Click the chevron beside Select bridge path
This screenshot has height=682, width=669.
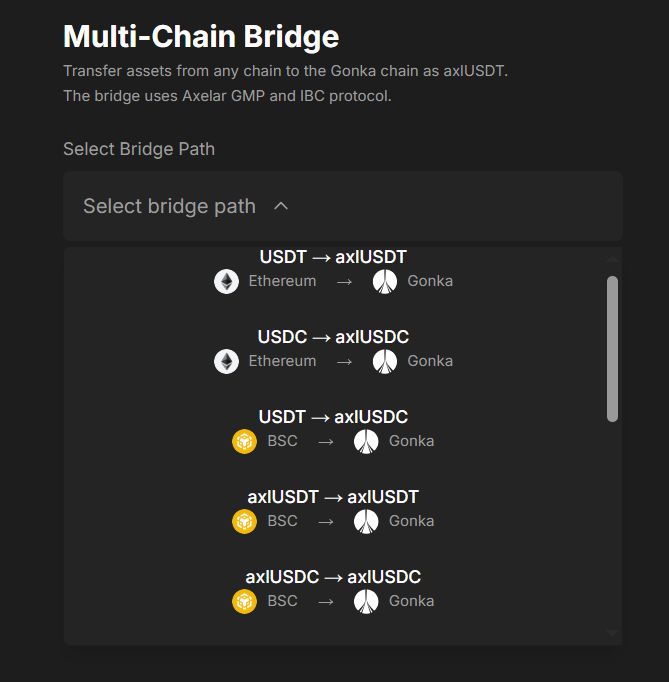[281, 206]
